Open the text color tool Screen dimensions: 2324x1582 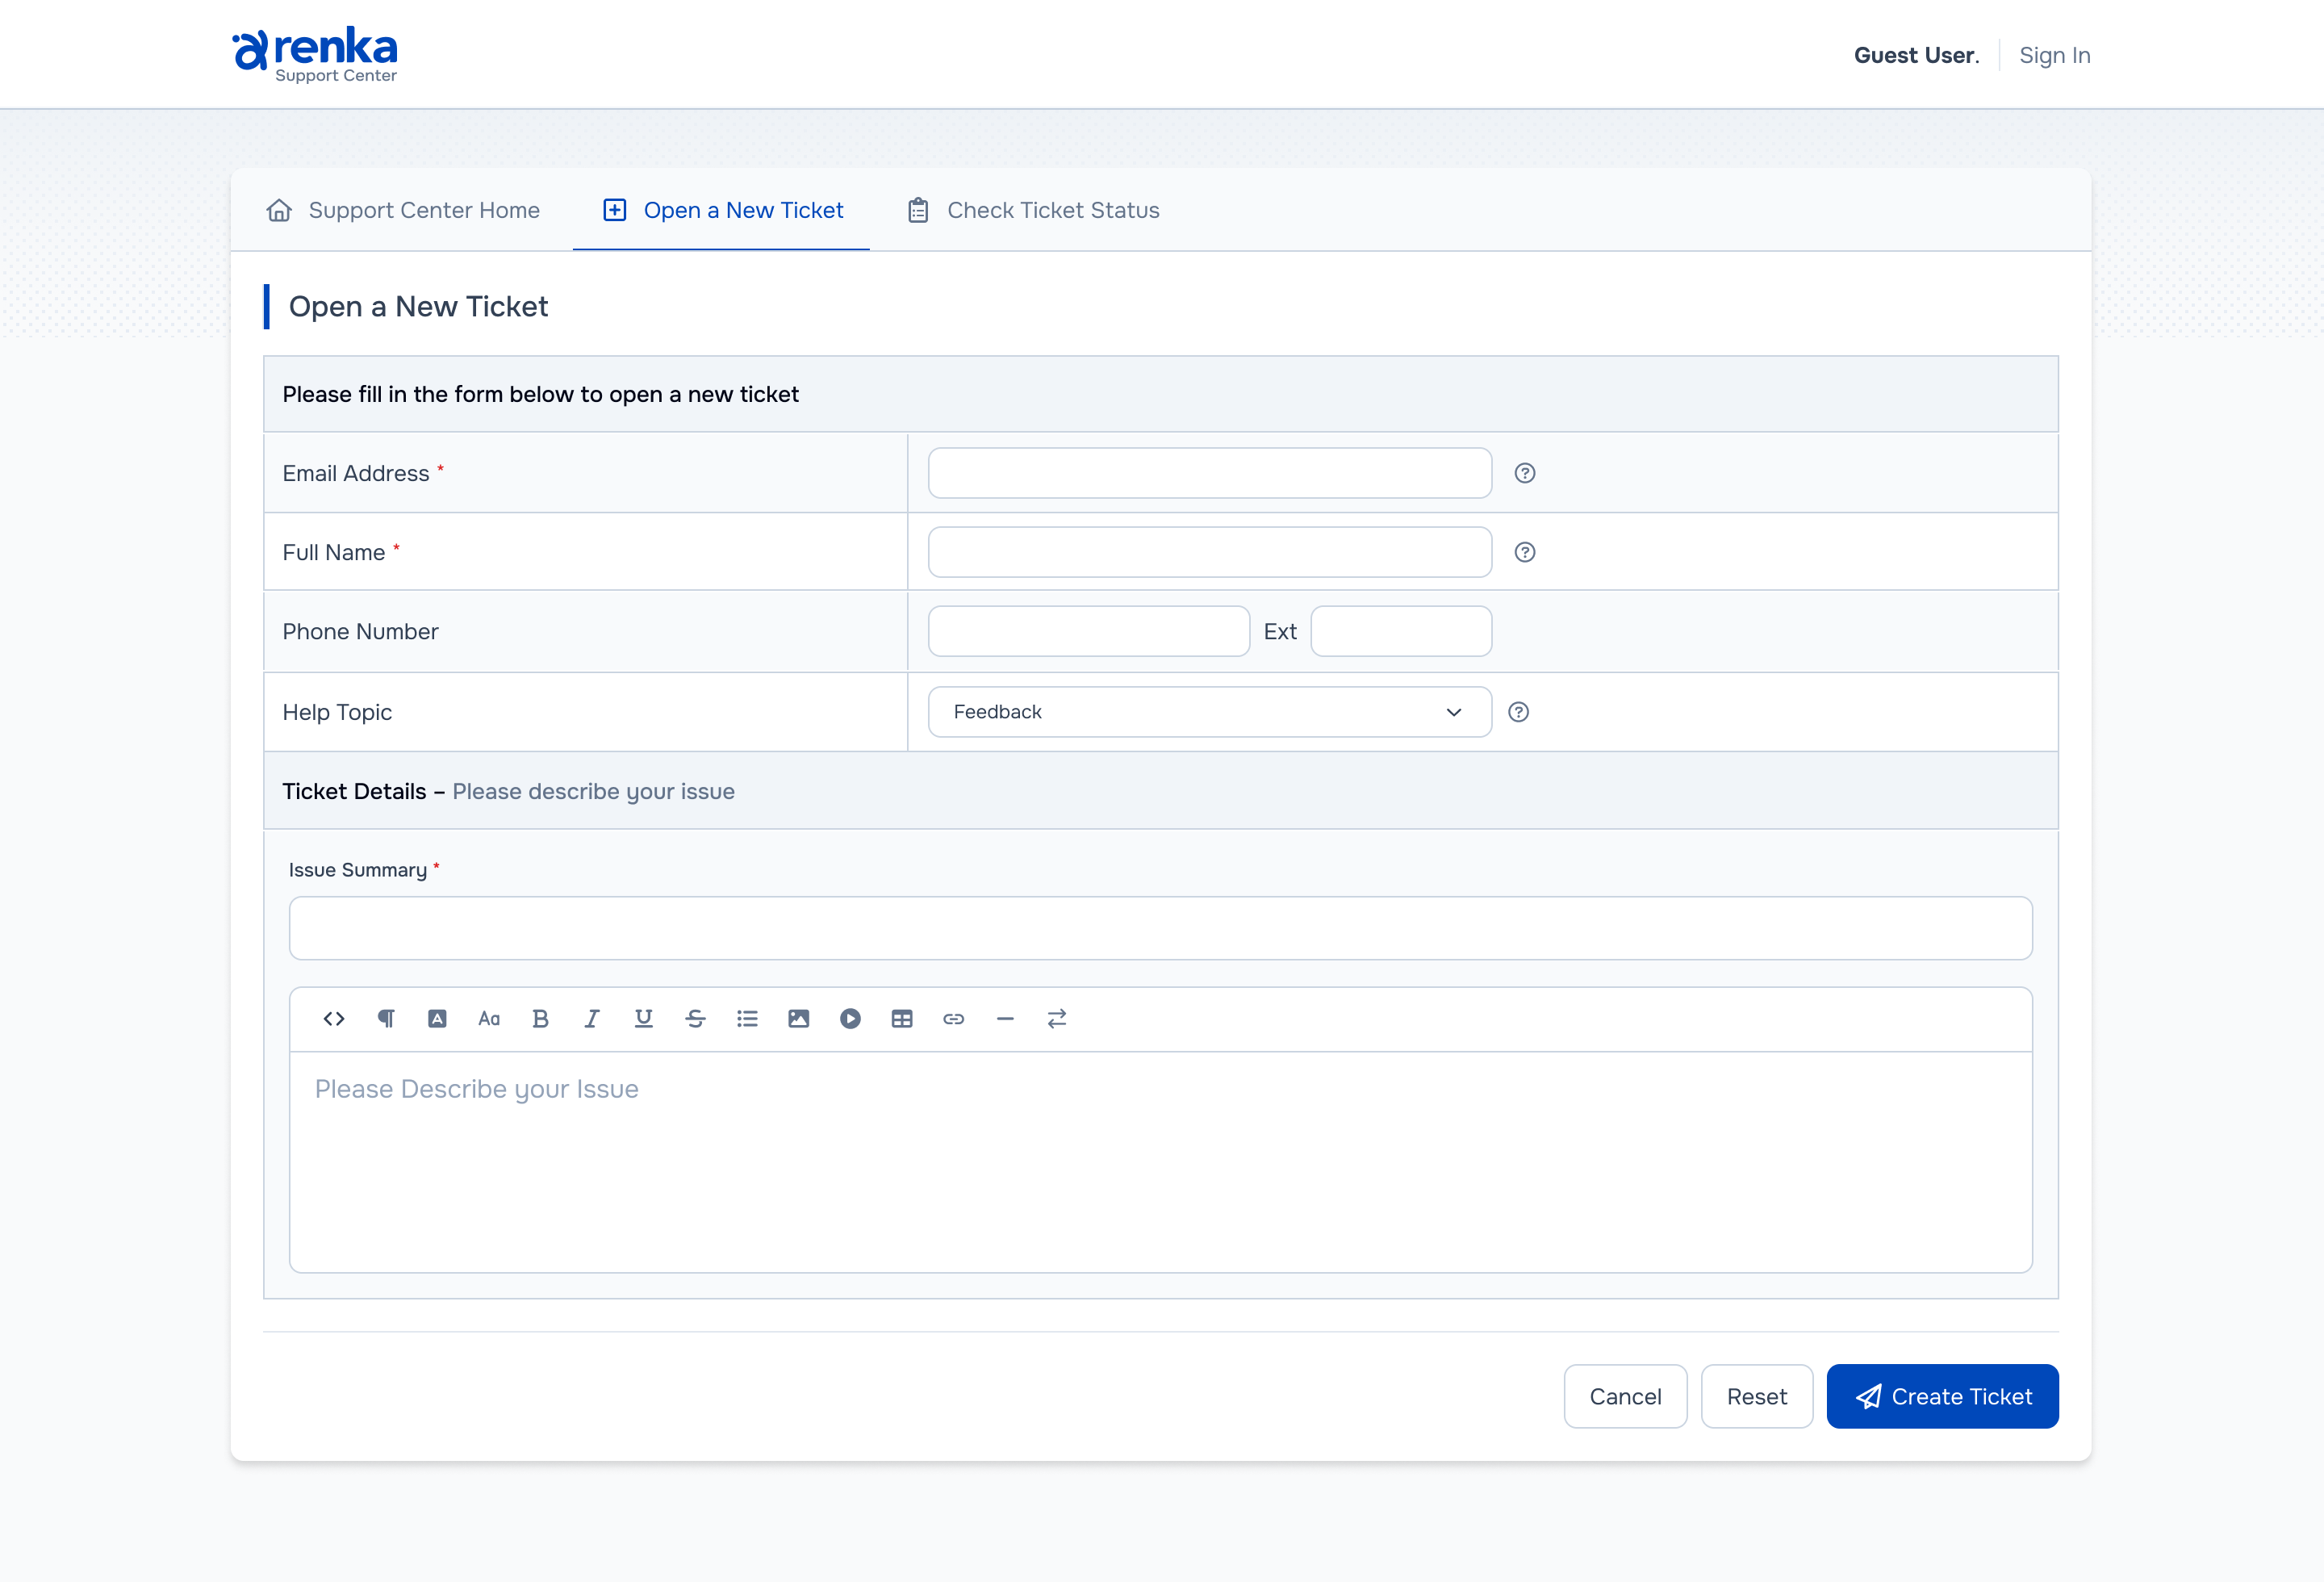pos(437,1019)
